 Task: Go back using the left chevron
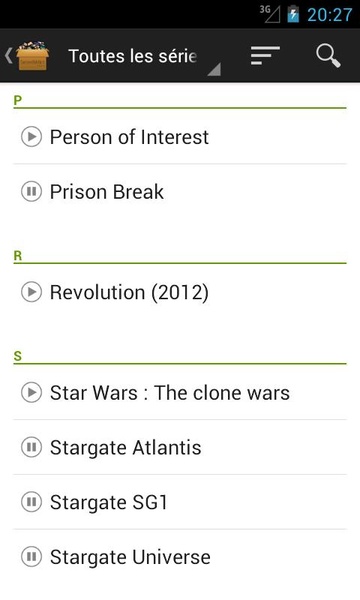coord(8,56)
